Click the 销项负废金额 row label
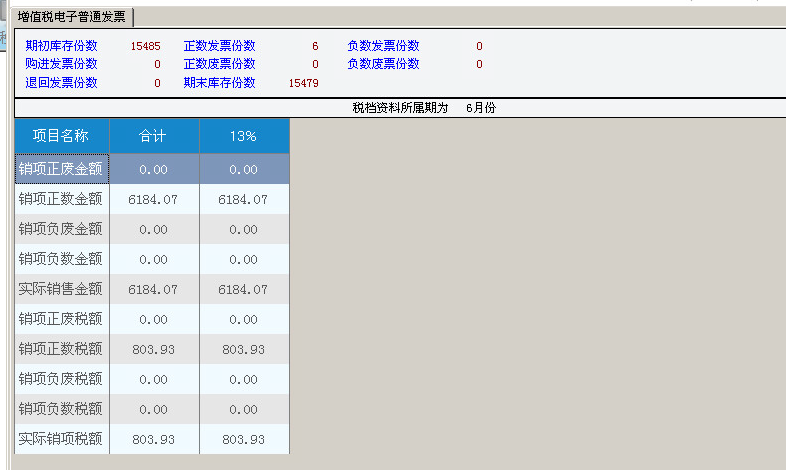 coord(61,230)
